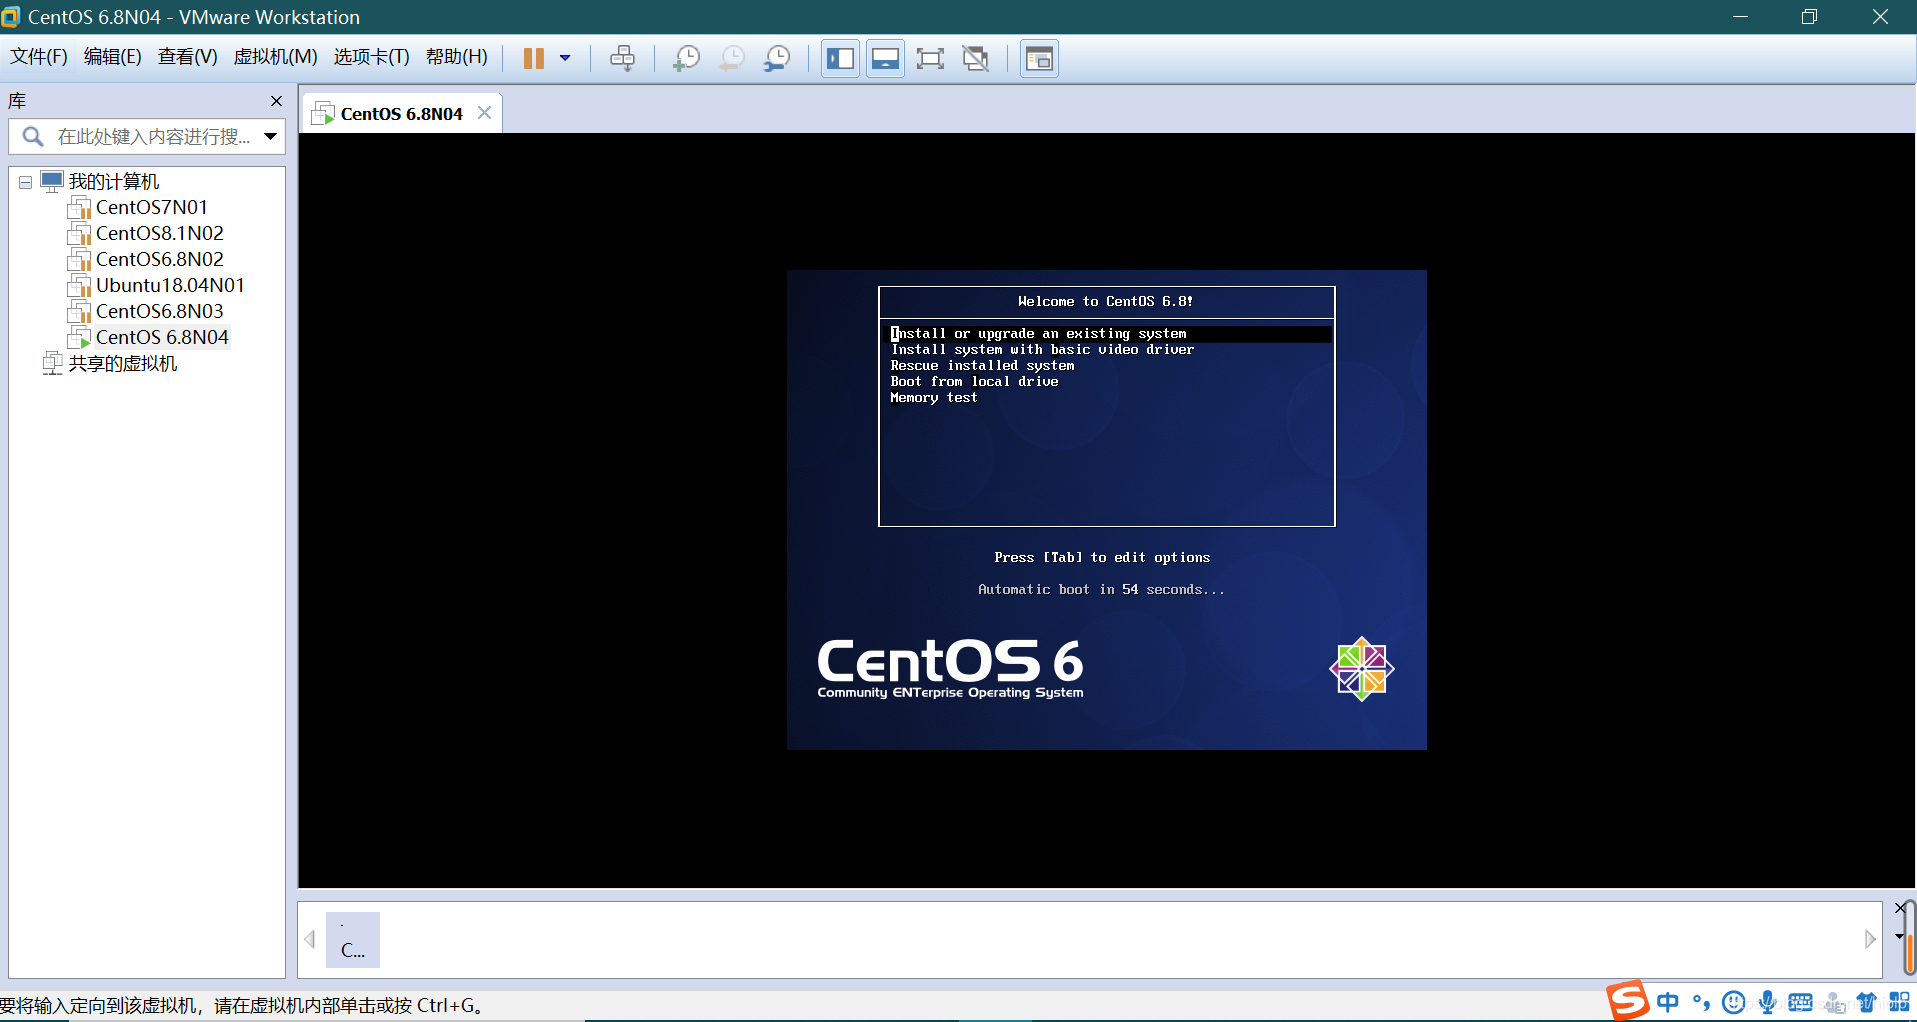Select CentOS7N01 in the library

pos(152,208)
